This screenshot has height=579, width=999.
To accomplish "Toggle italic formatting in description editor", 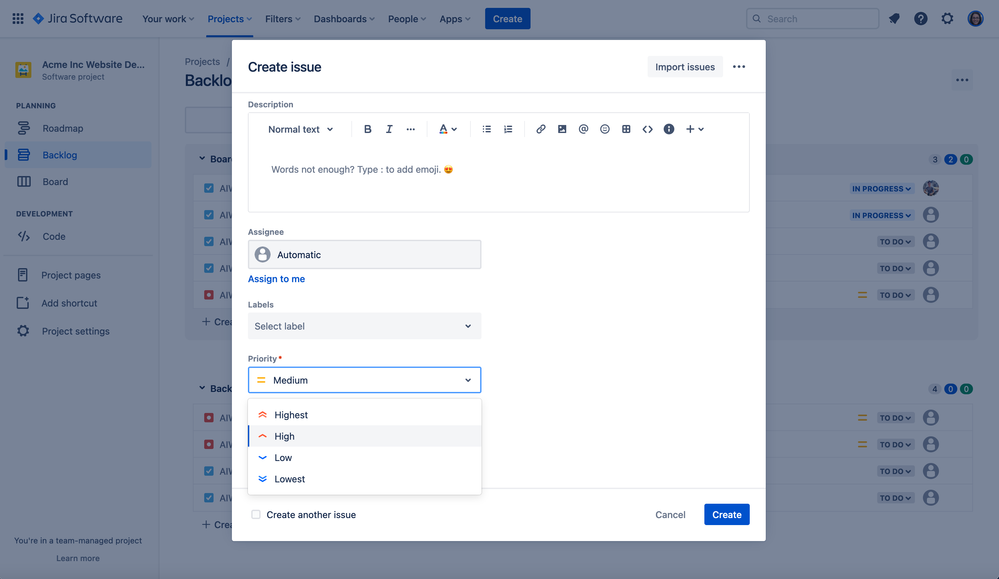I will tap(389, 129).
